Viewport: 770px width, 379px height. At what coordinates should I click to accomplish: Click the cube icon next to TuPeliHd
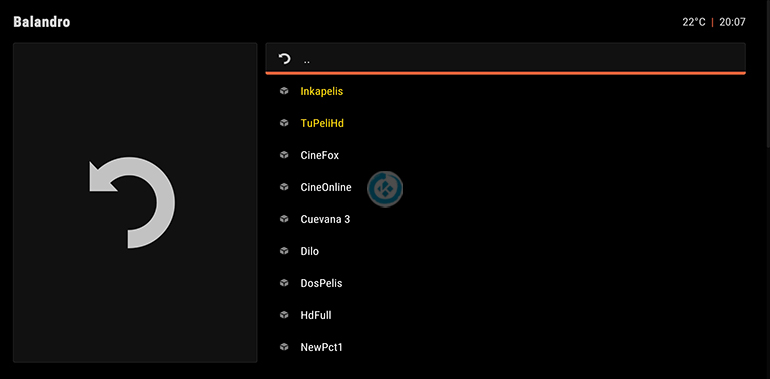[x=284, y=123]
